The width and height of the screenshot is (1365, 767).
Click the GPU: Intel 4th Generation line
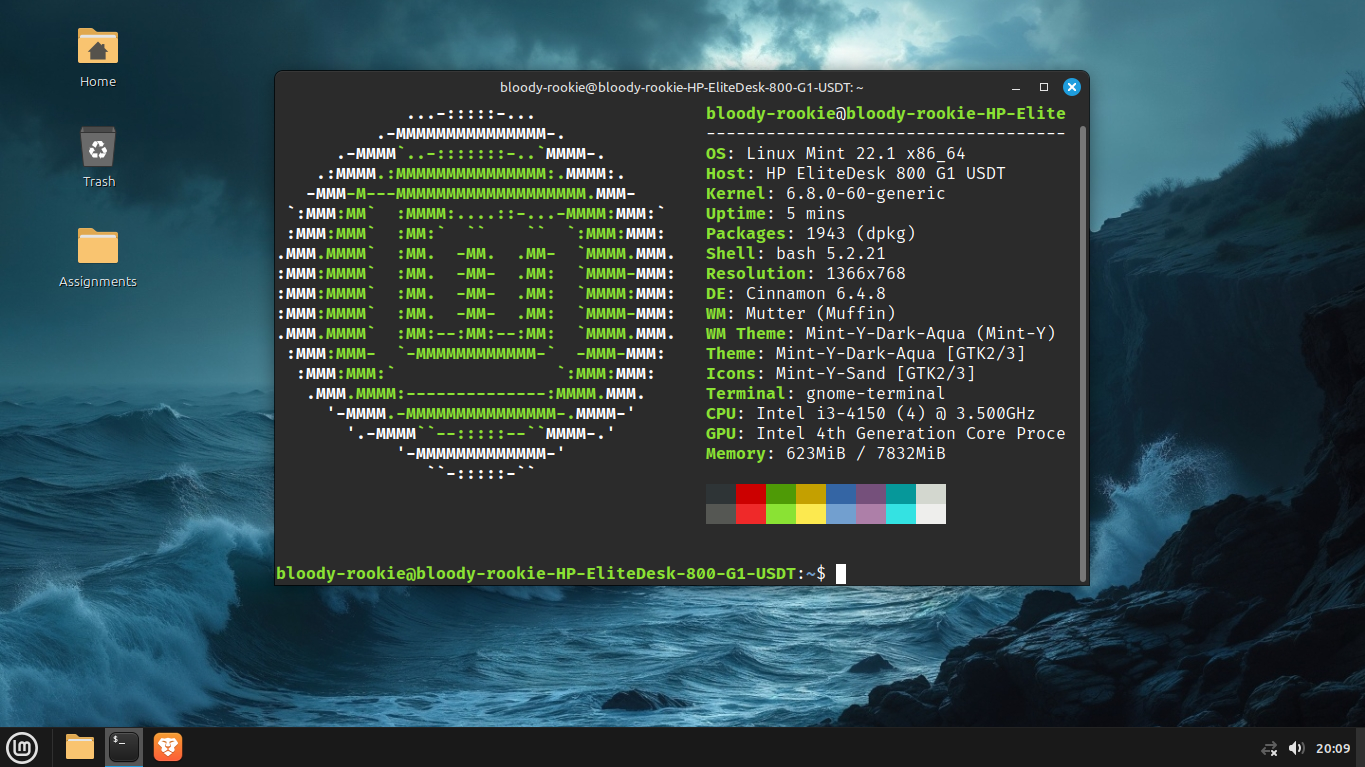coord(886,433)
